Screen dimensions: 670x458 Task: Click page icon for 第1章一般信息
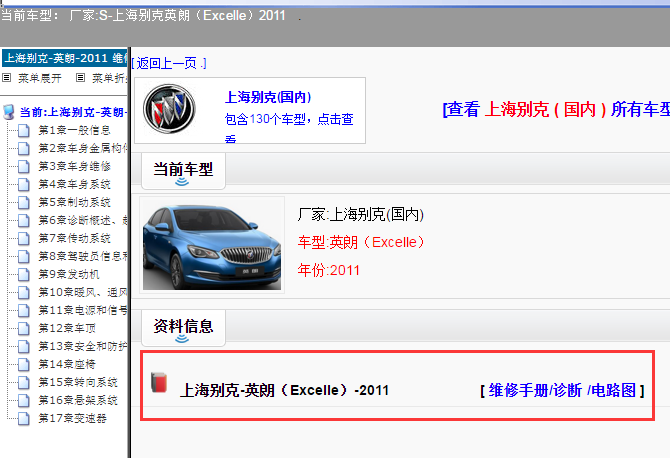coord(24,130)
